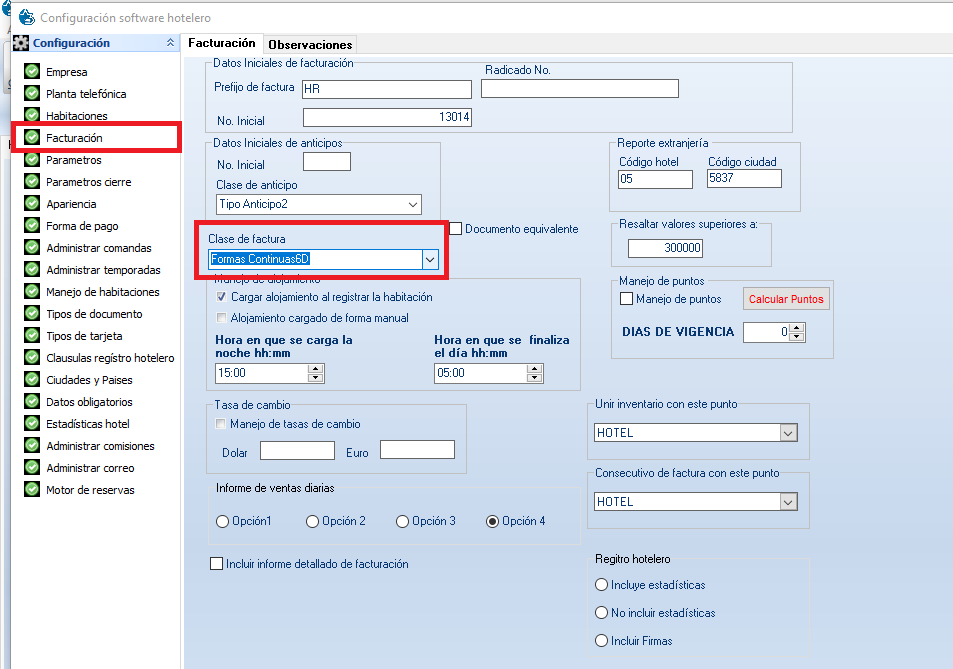Click the green check icon beside Empresa

pos(32,72)
